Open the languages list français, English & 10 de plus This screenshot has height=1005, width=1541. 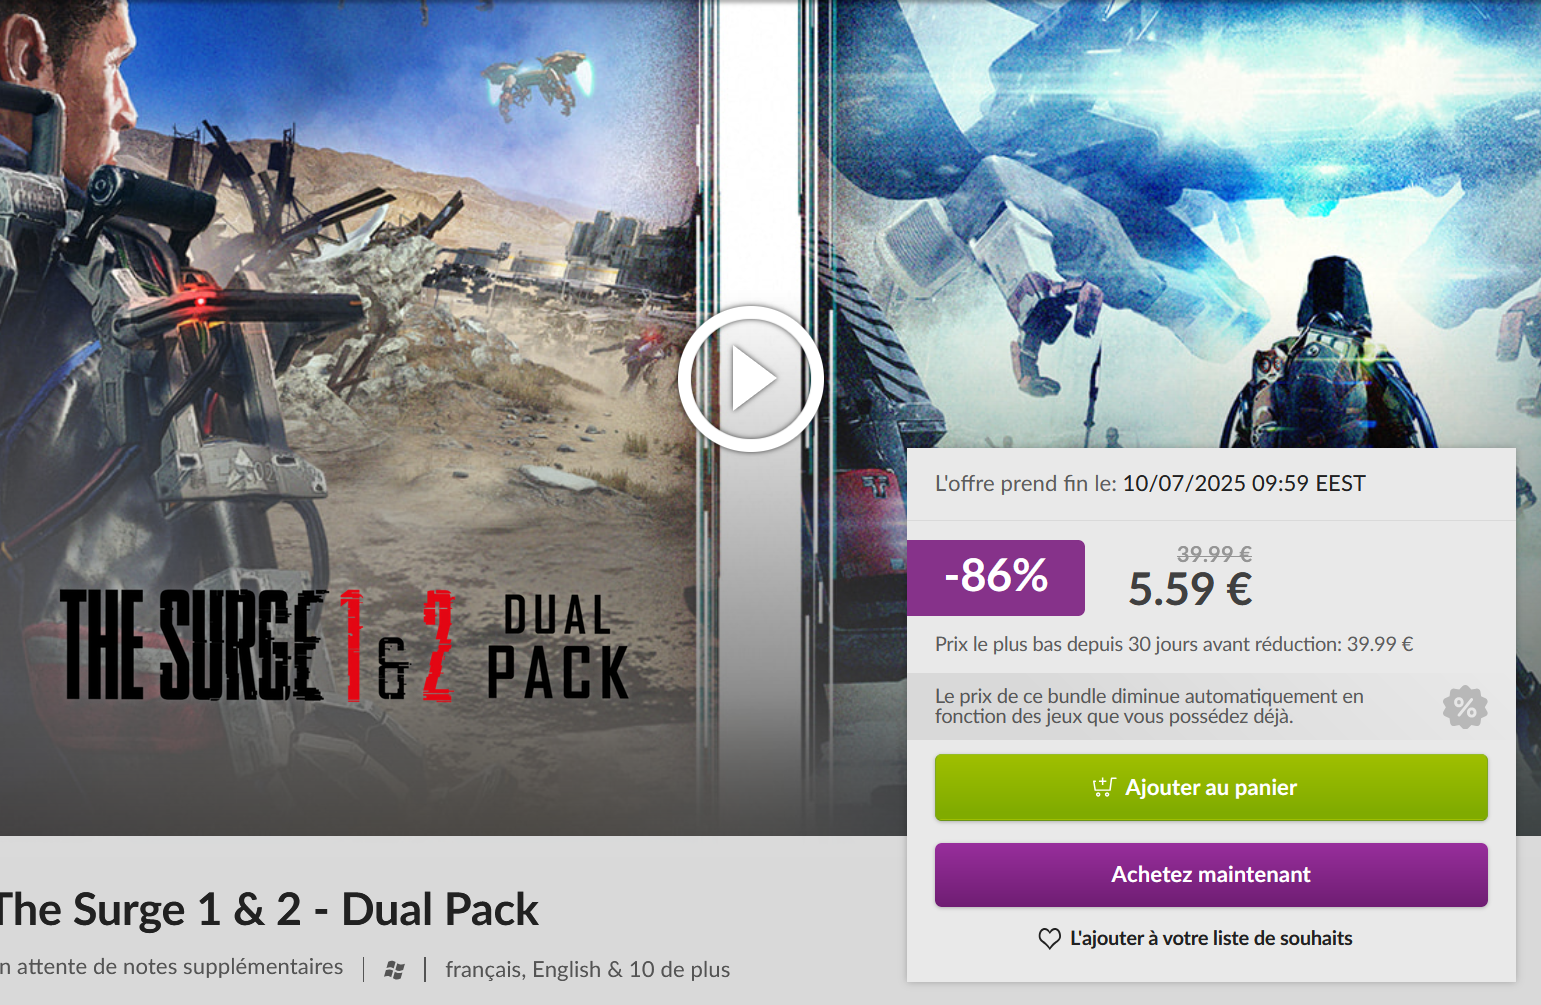(x=588, y=969)
